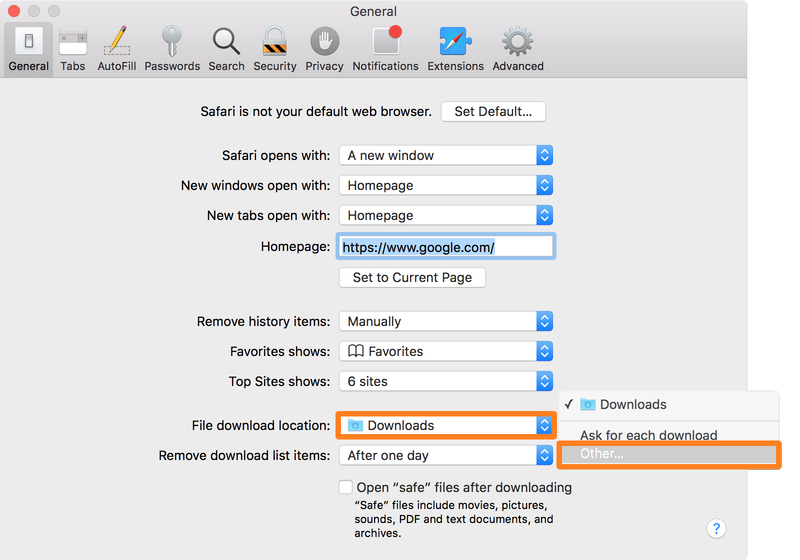This screenshot has width=800, height=560.
Task: Open AutoFill preferences with pencil icon
Action: click(x=117, y=49)
